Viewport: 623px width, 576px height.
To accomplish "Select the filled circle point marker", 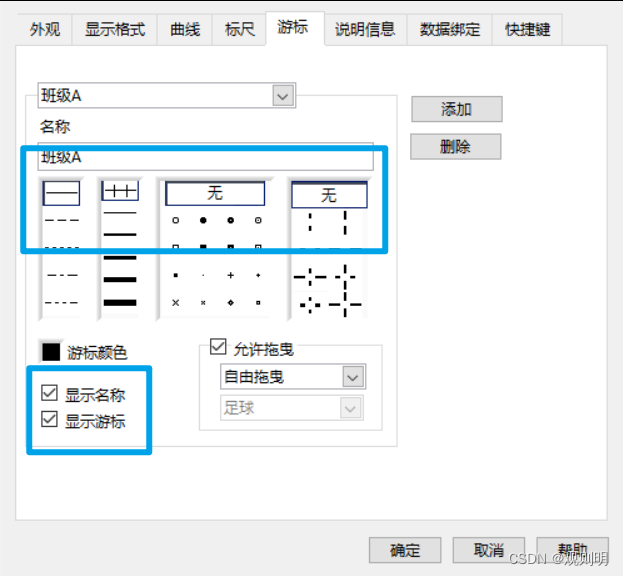I will pyautogui.click(x=203, y=220).
